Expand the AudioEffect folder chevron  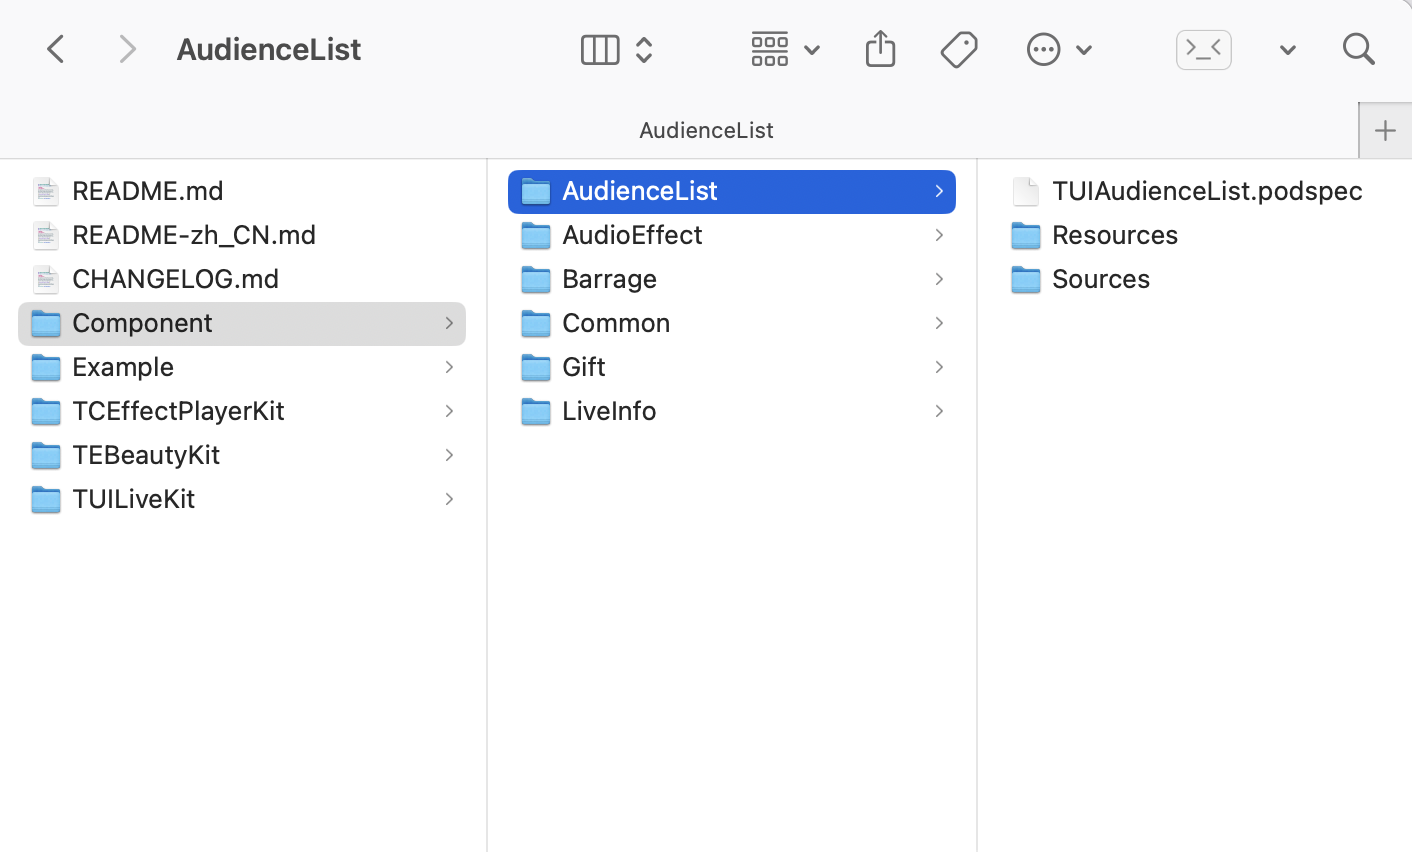[x=939, y=235]
